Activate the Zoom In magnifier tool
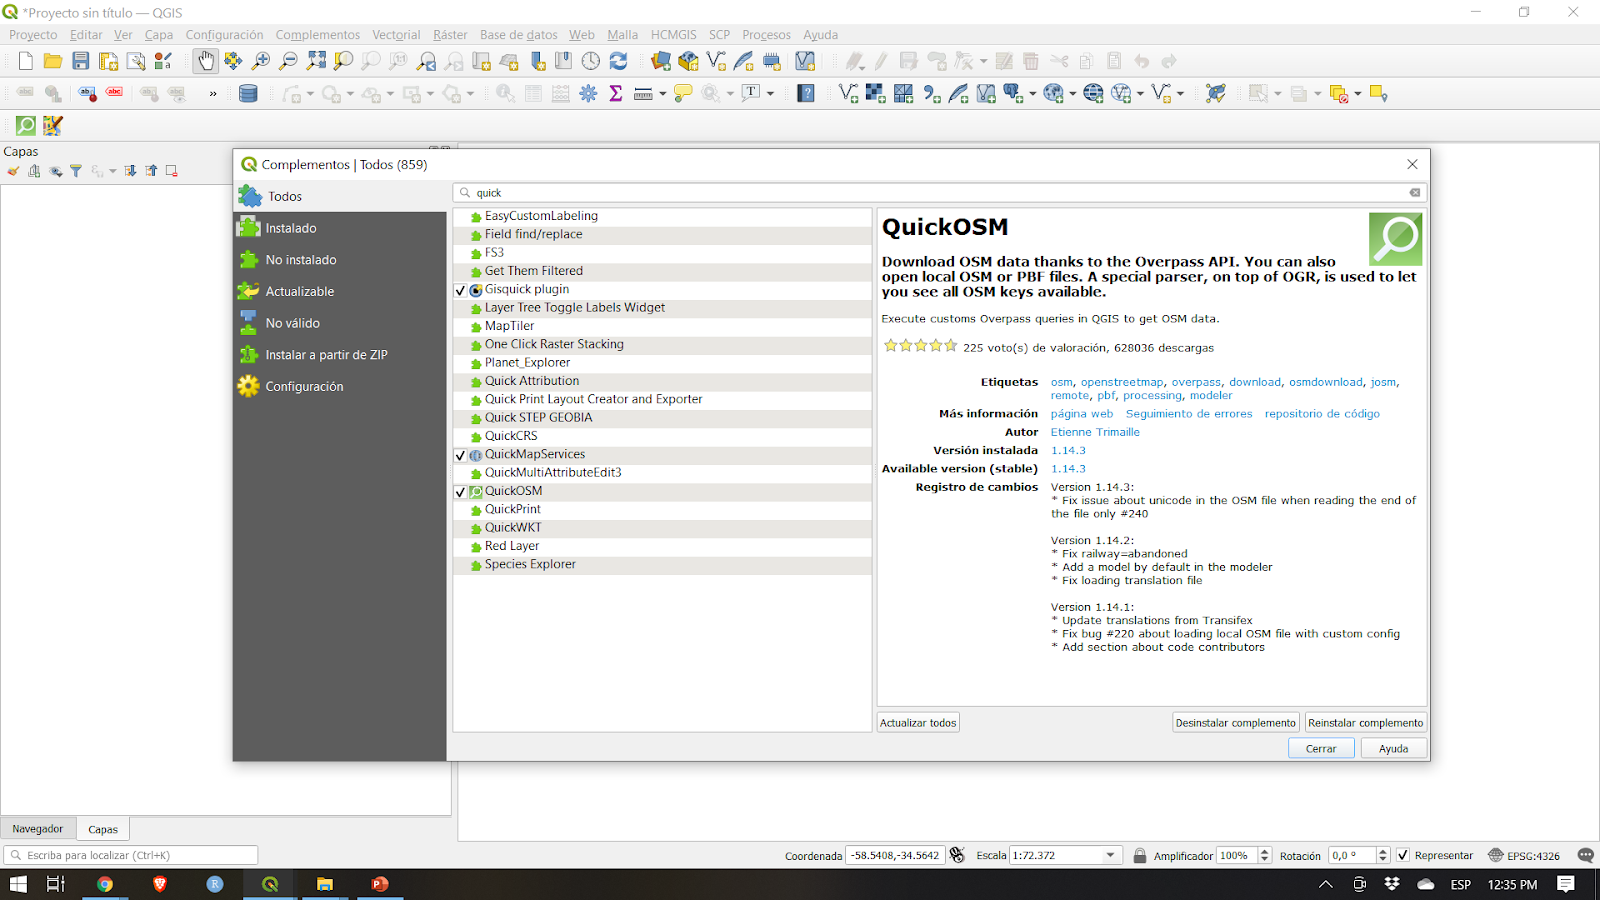1600x900 pixels. (x=261, y=61)
